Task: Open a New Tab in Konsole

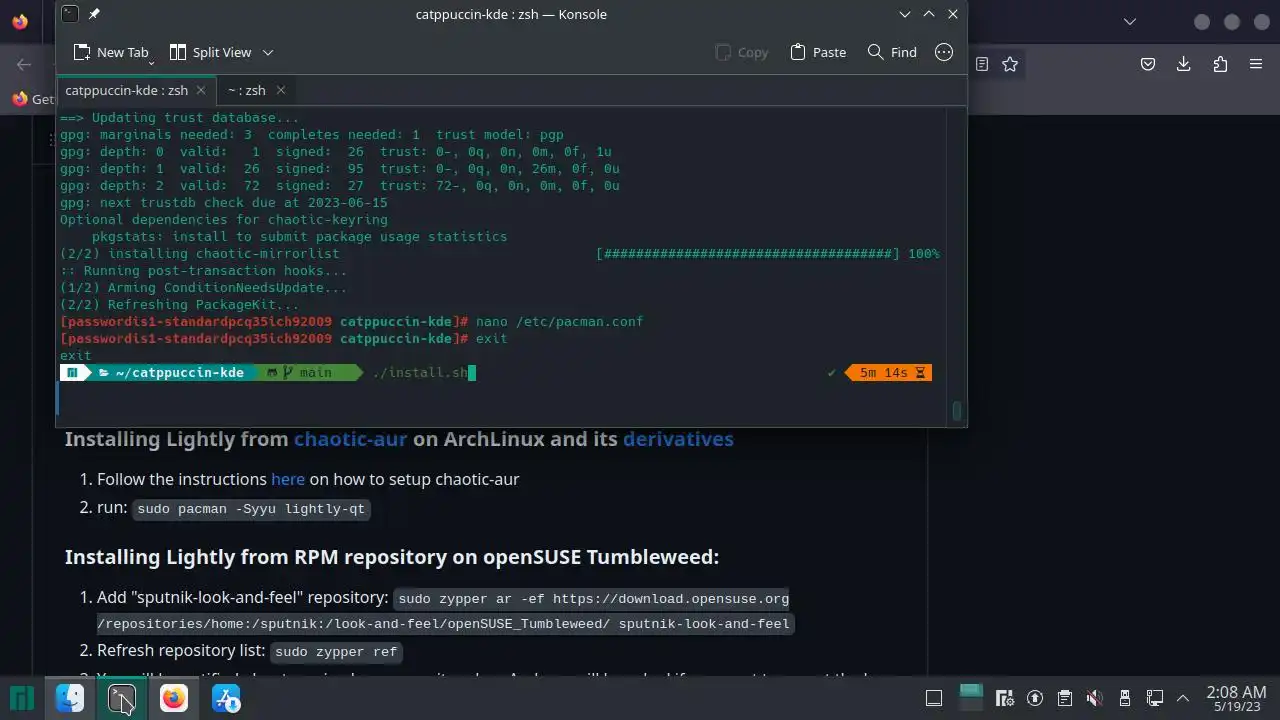Action: pos(110,52)
